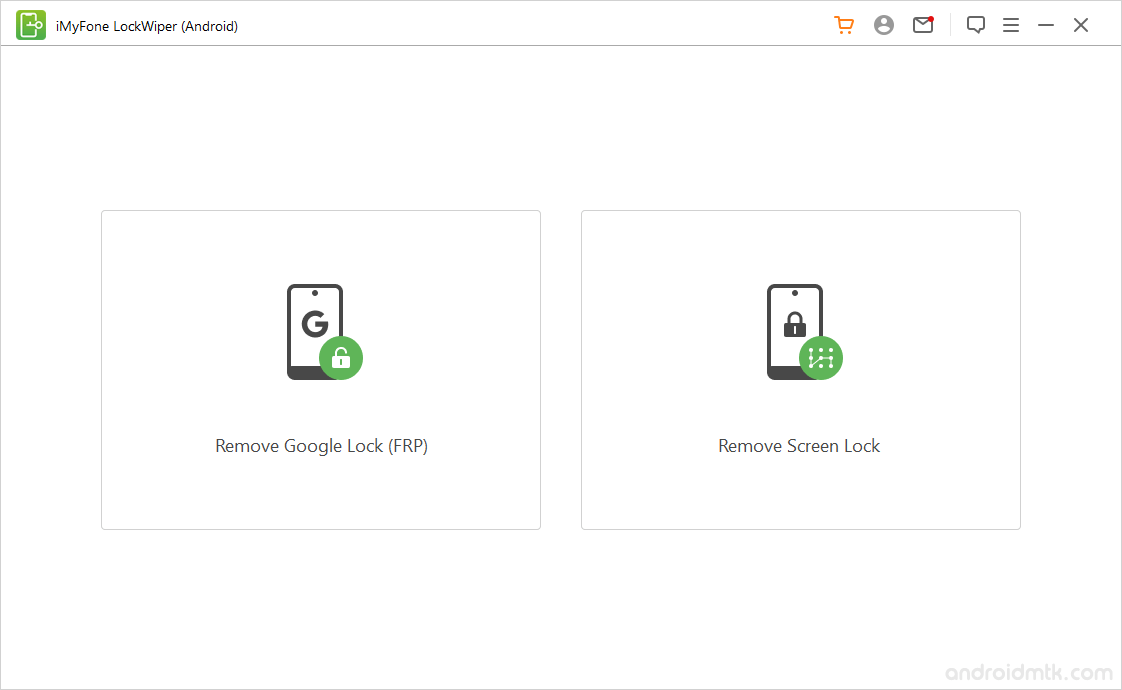This screenshot has height=690, width=1122.
Task: Open the shopping cart purchase icon
Action: [844, 26]
